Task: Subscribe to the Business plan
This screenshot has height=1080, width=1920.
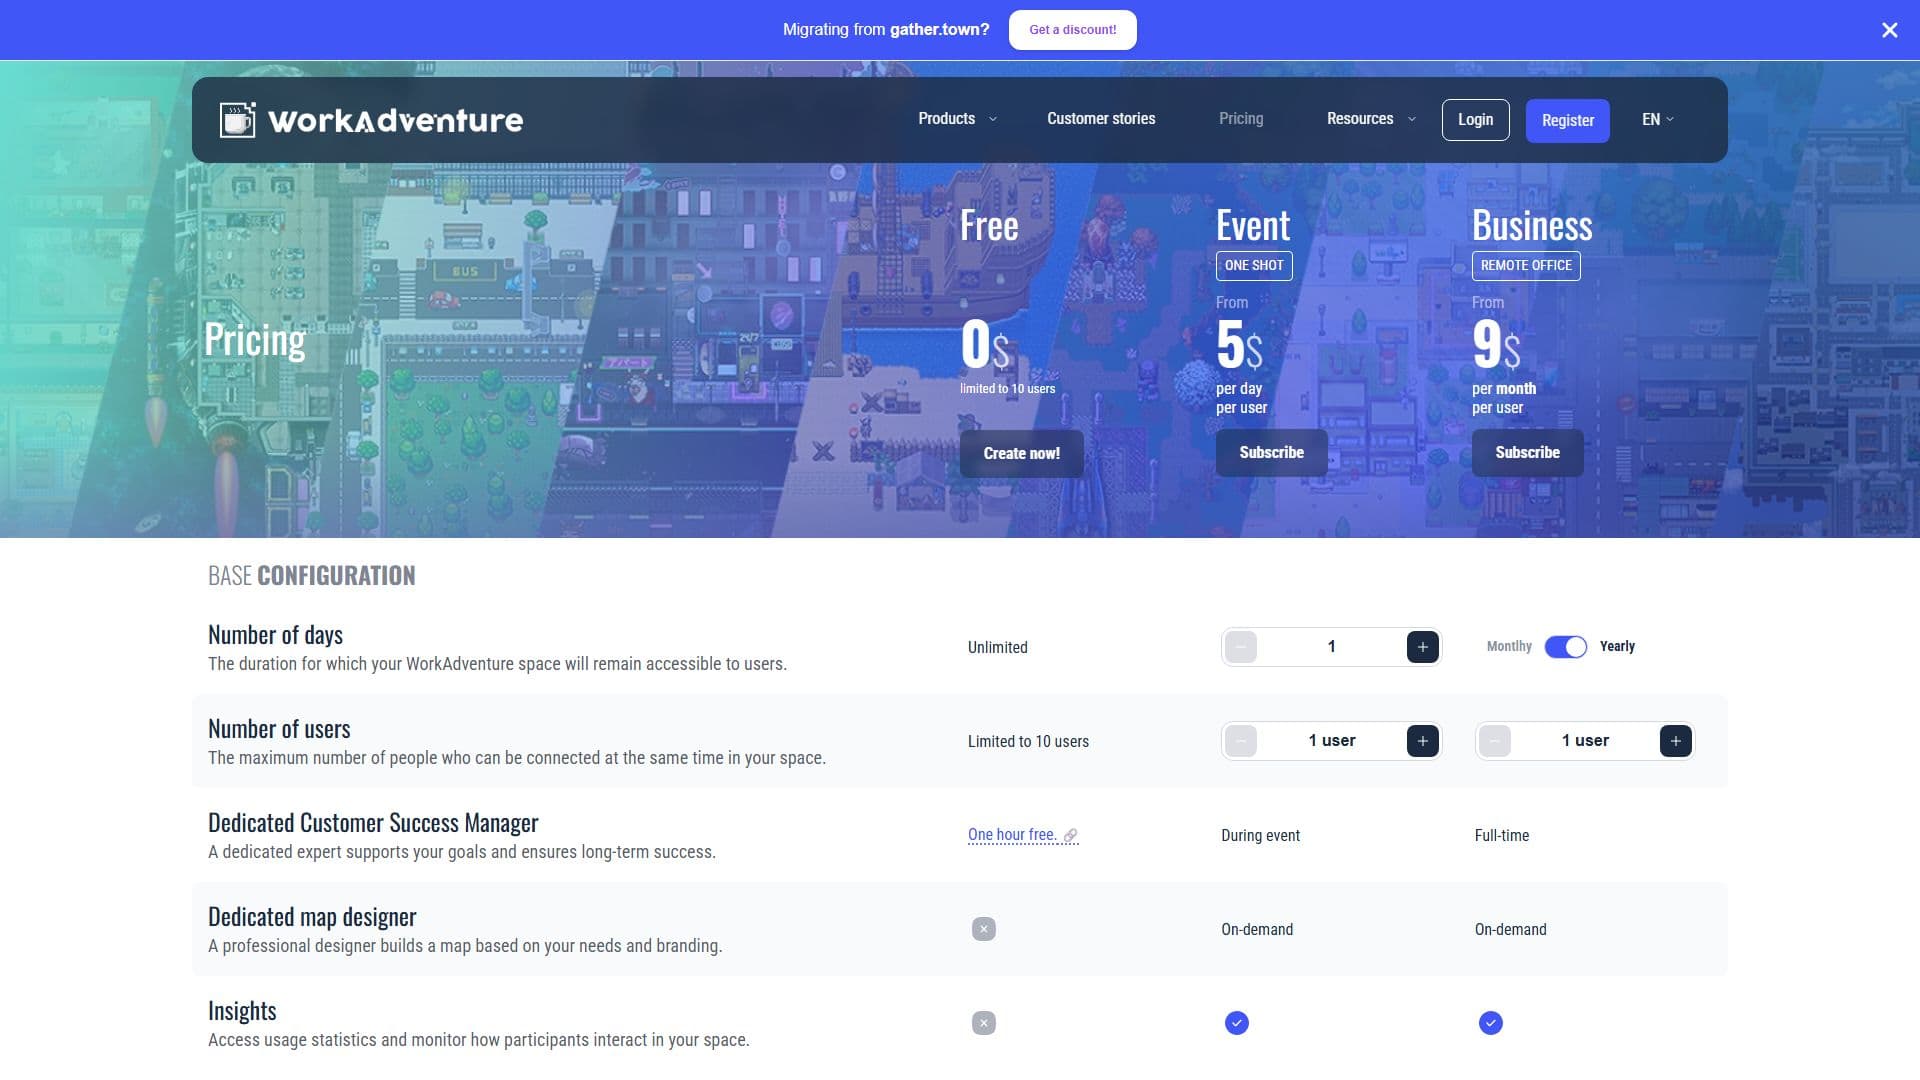Action: point(1527,453)
